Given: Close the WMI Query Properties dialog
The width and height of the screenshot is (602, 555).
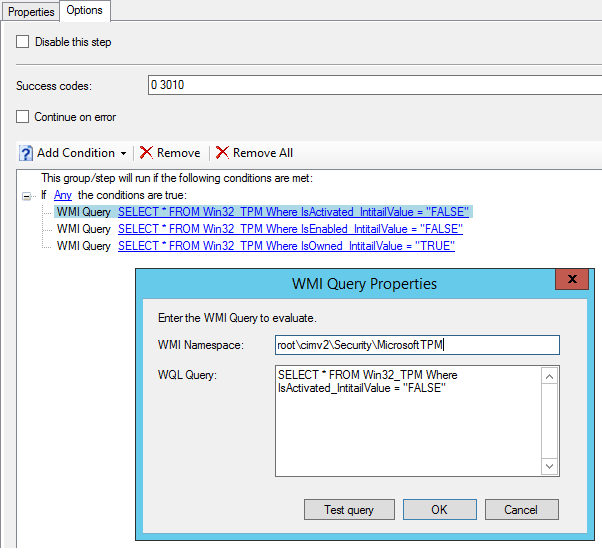Looking at the screenshot, I should [571, 281].
